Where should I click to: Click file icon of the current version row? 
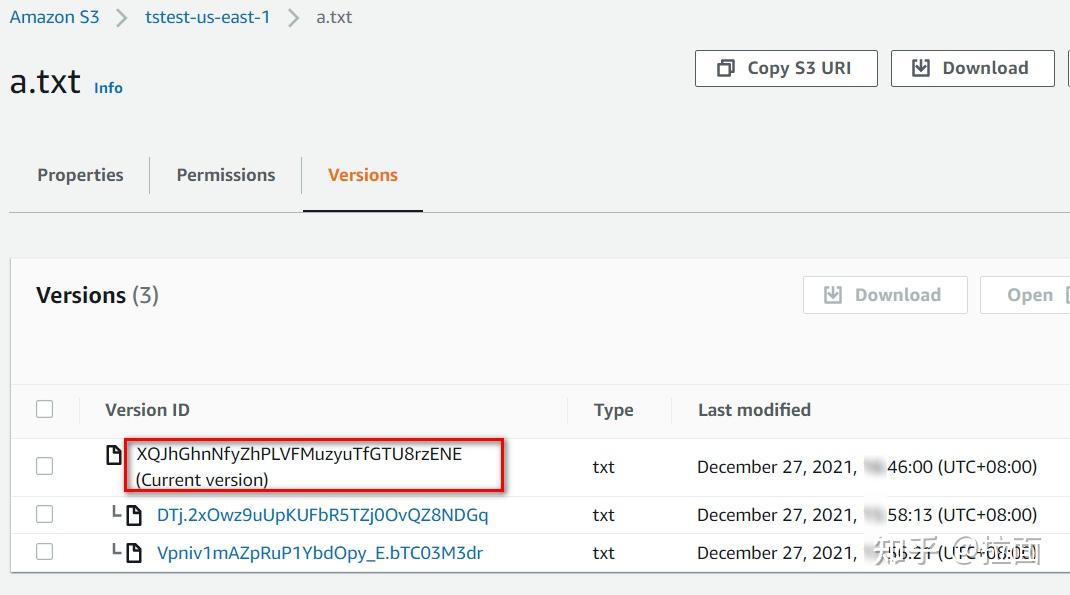[114, 454]
